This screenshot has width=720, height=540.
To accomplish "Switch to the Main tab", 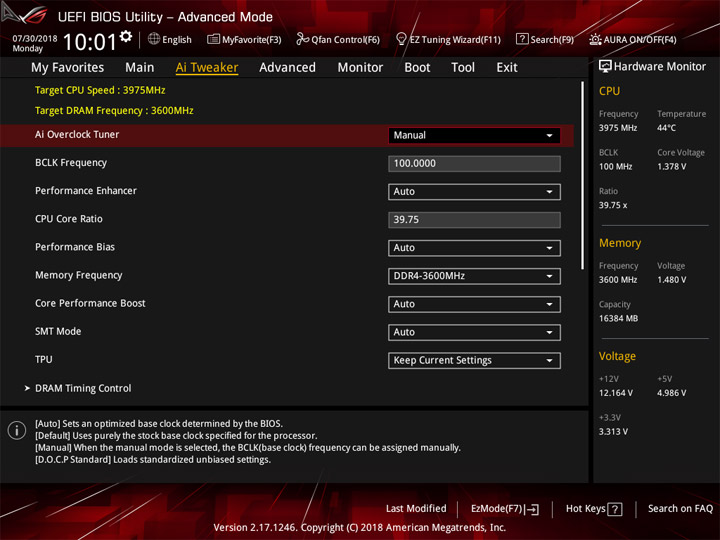I will click(x=140, y=68).
